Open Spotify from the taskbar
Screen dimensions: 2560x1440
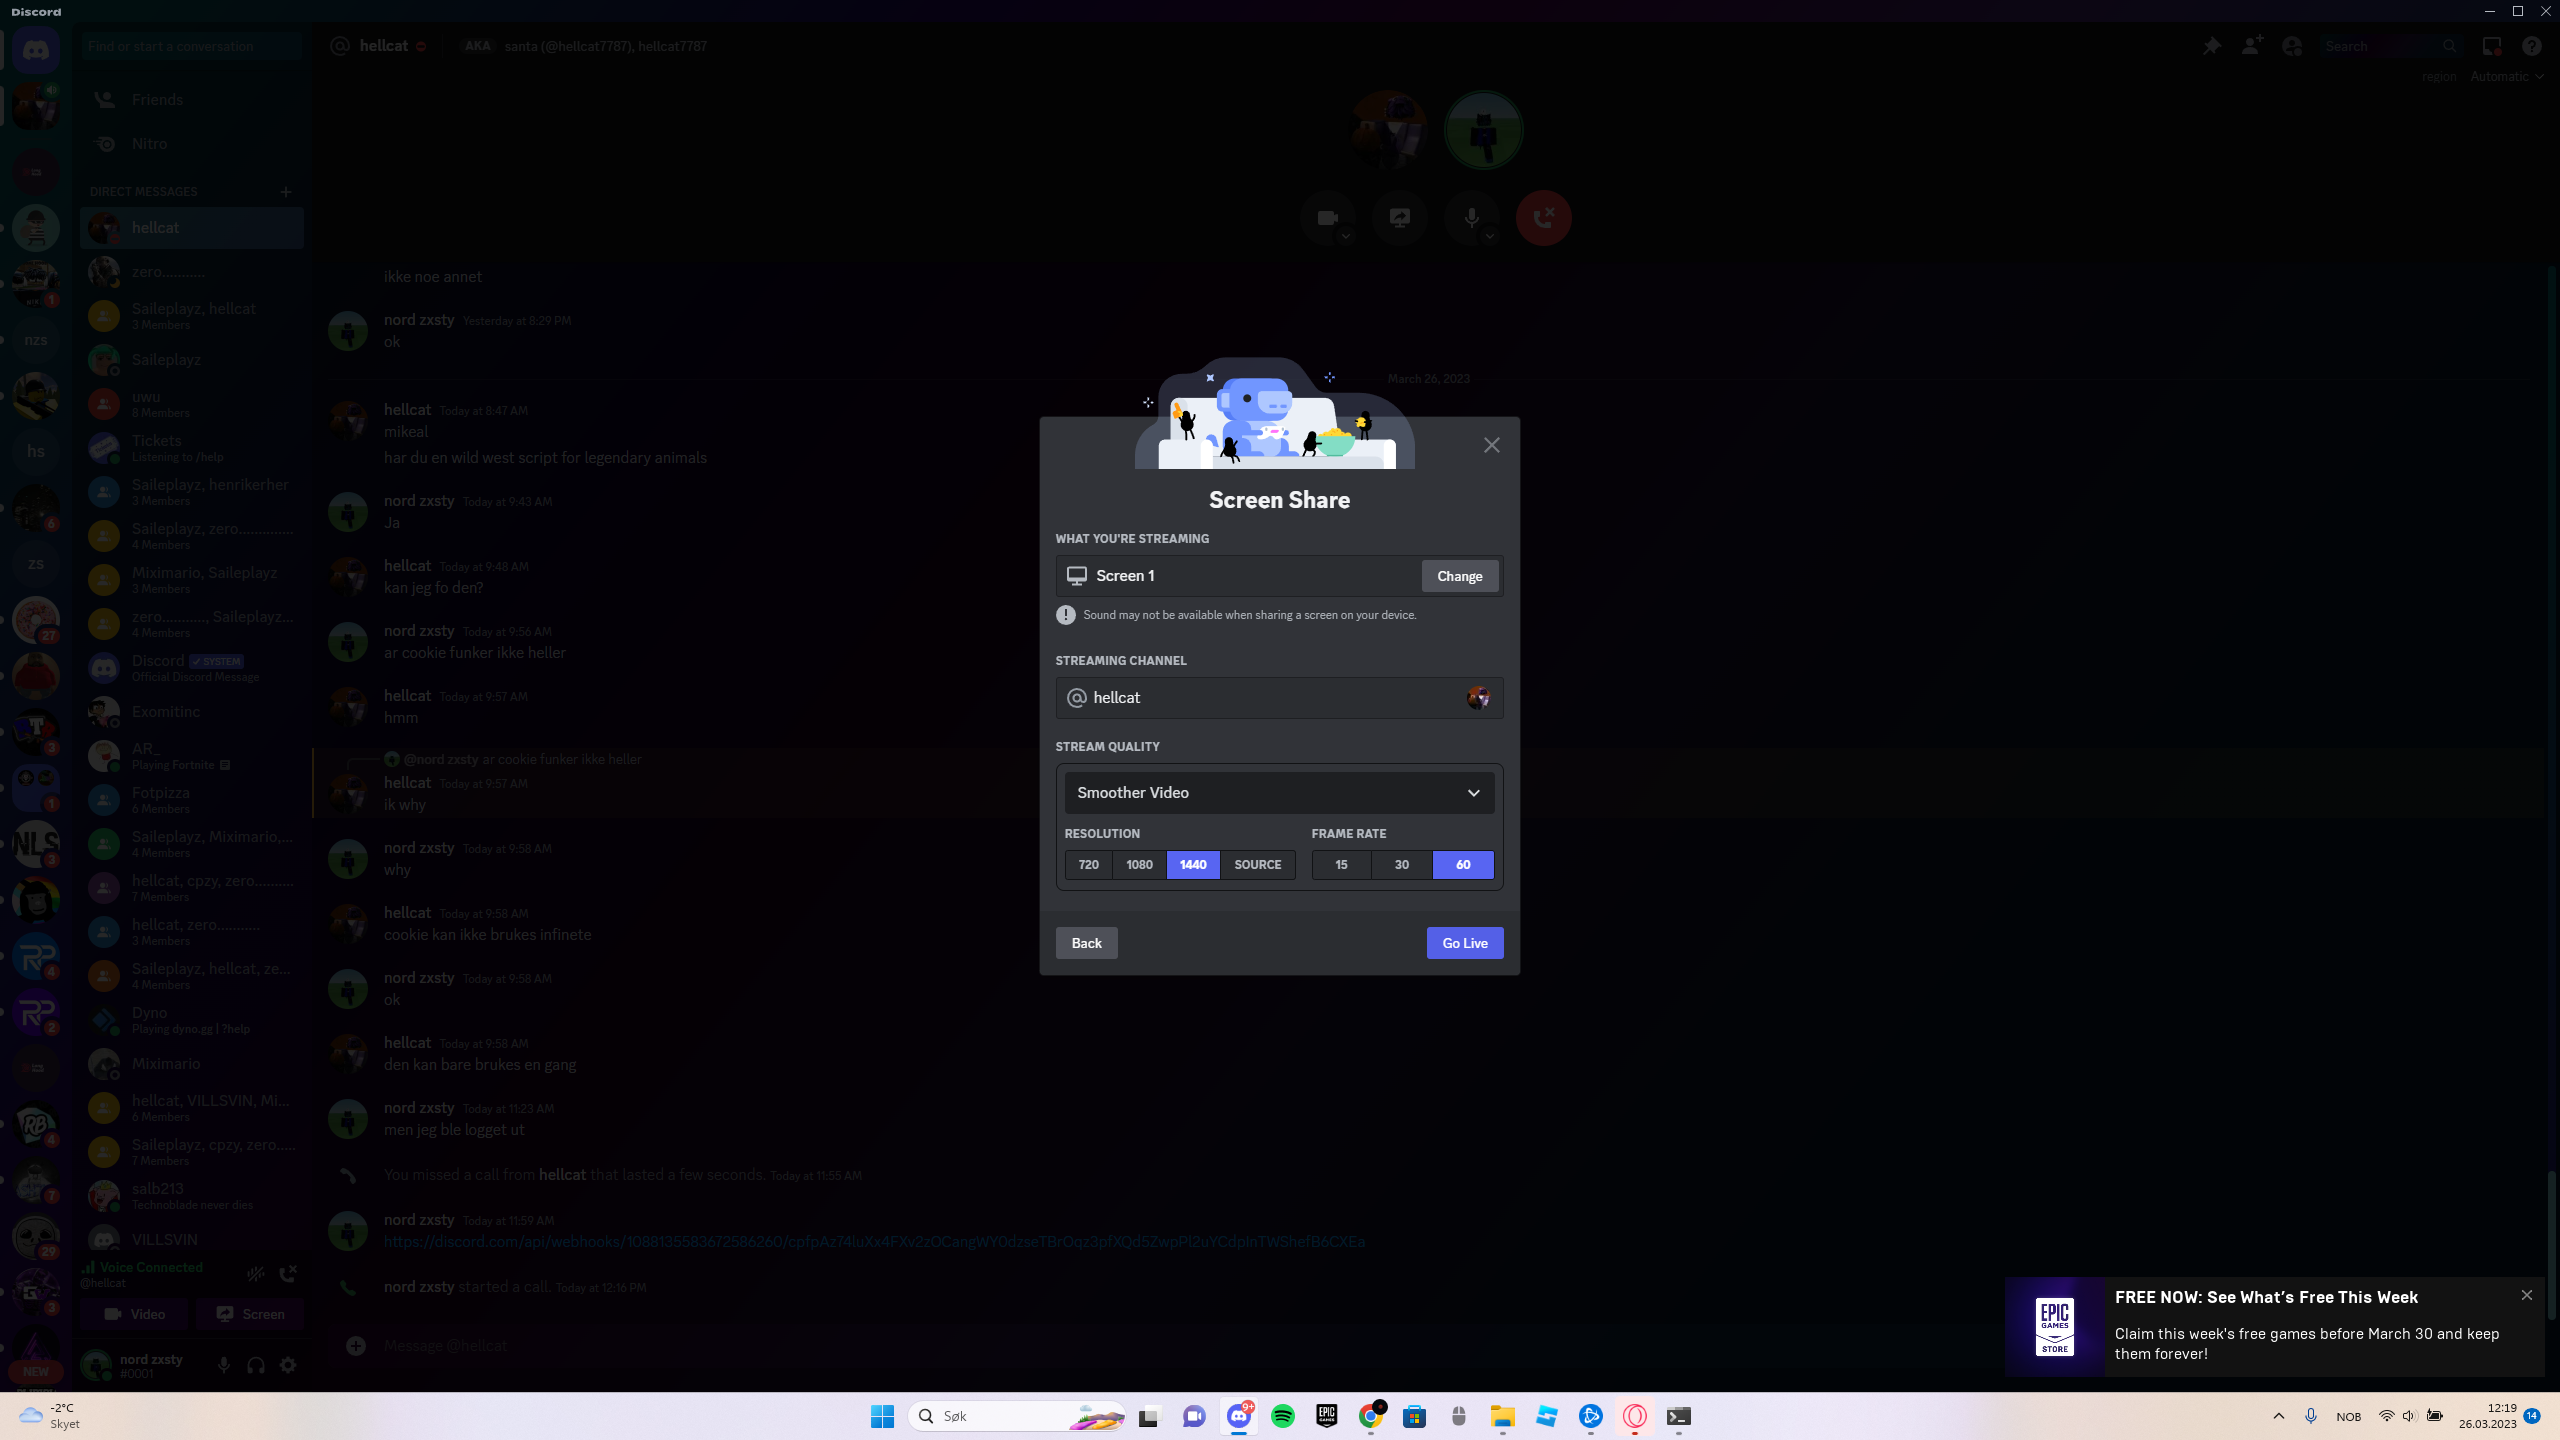pos(1283,1416)
